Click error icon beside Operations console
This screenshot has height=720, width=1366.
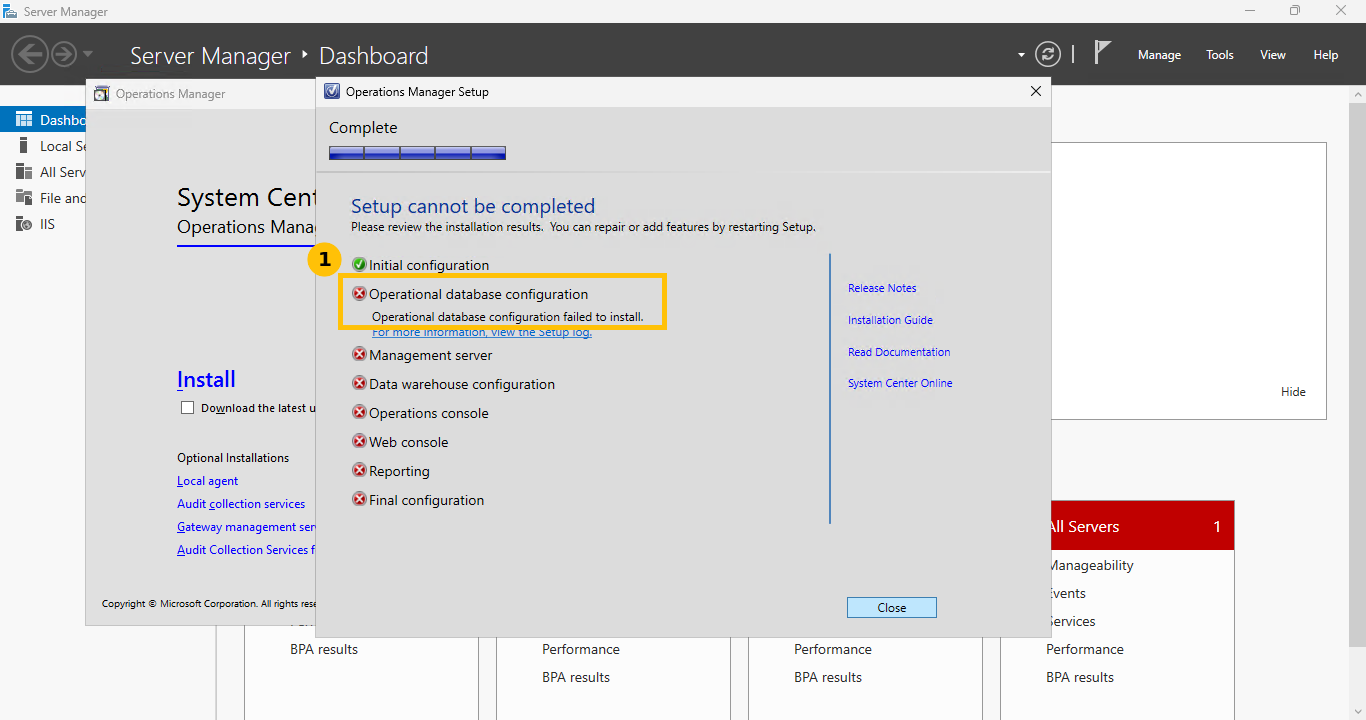(360, 412)
